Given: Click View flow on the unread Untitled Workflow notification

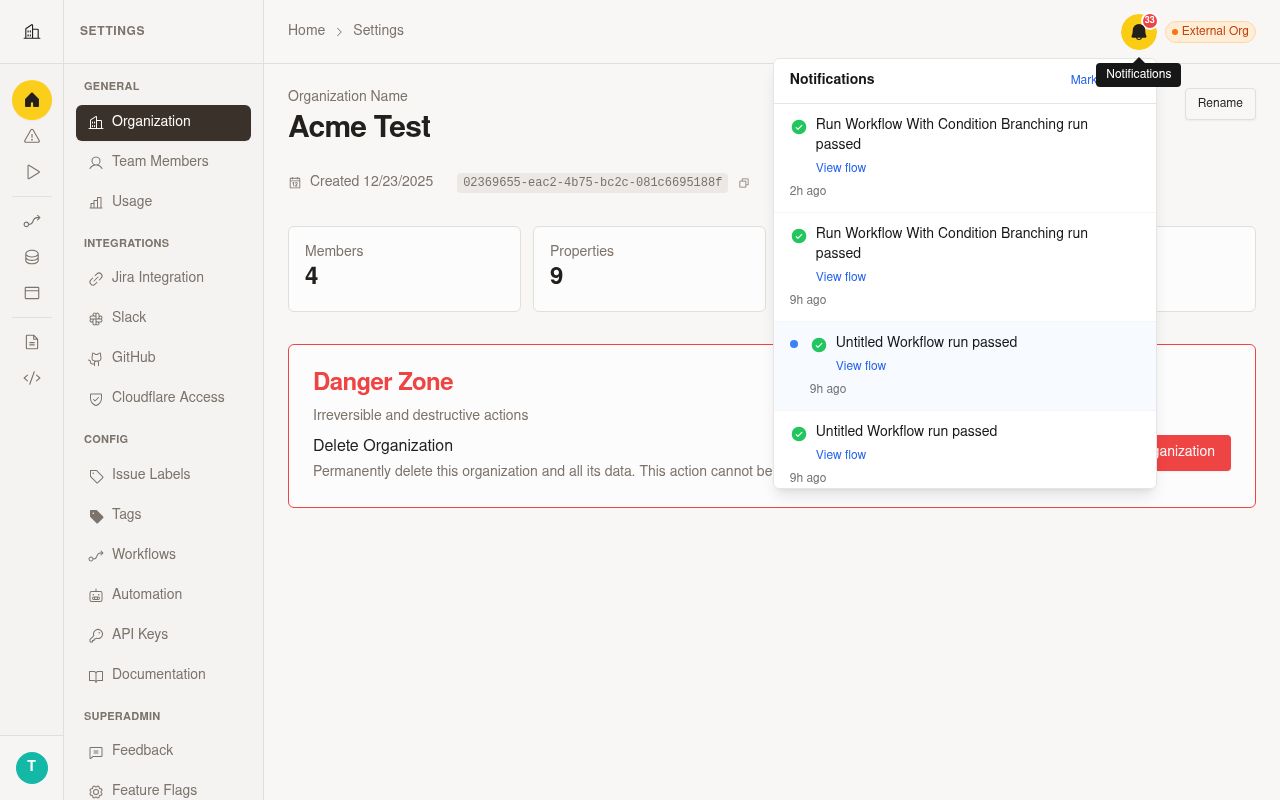Looking at the screenshot, I should pos(861,366).
